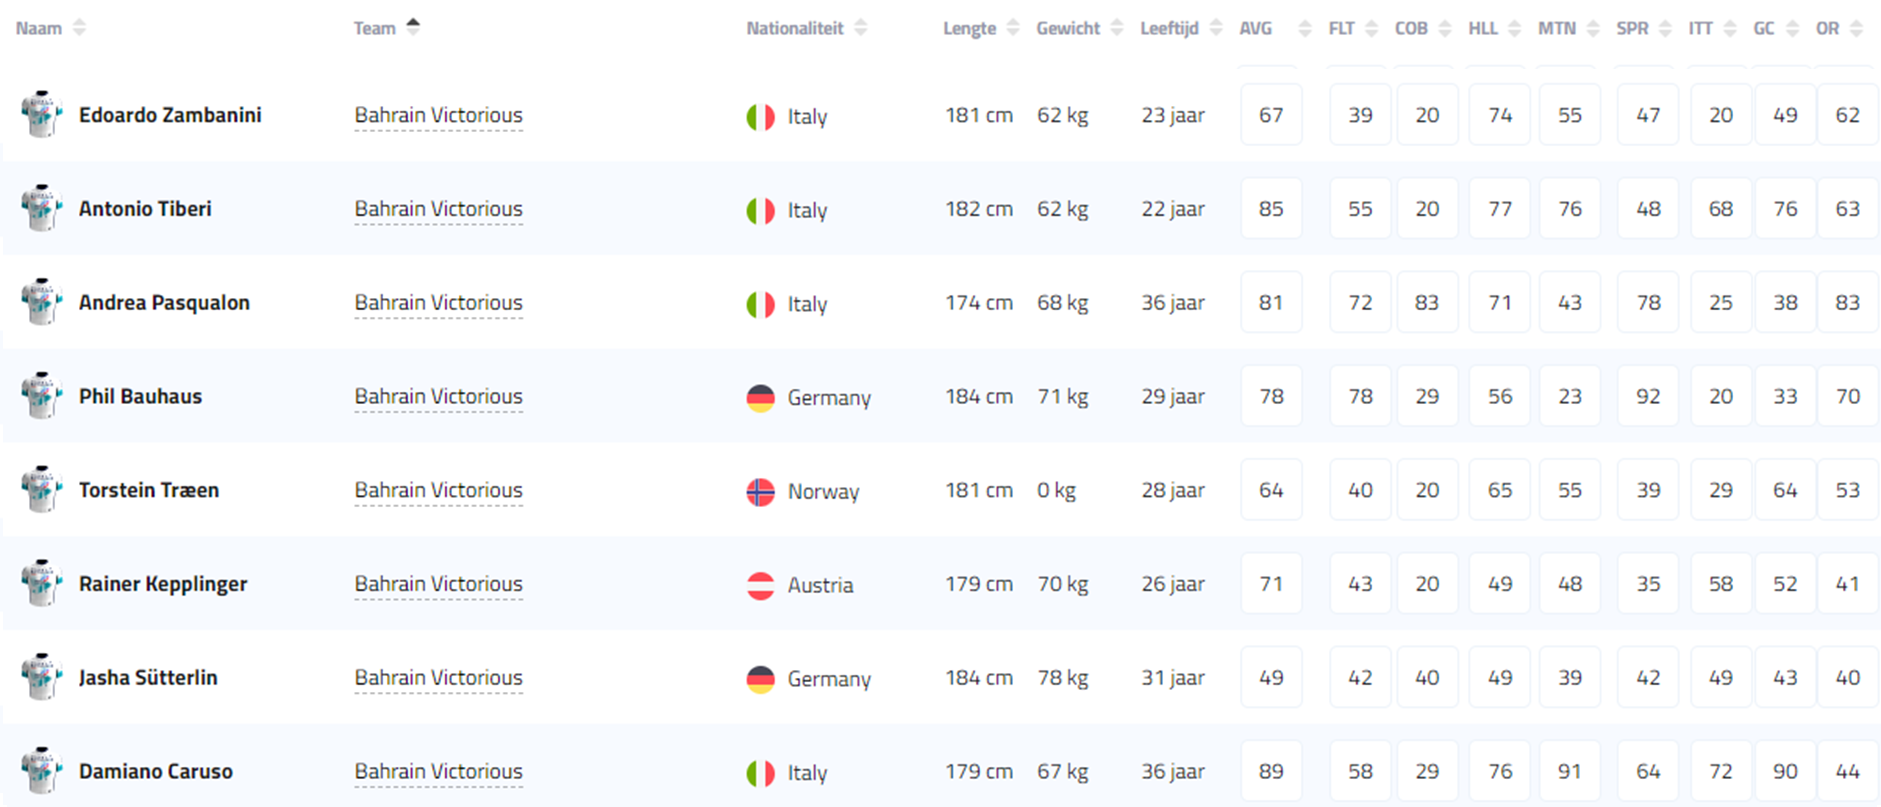Click Austria flag for Rainer Kepplinger
1881x807 pixels.
[760, 585]
